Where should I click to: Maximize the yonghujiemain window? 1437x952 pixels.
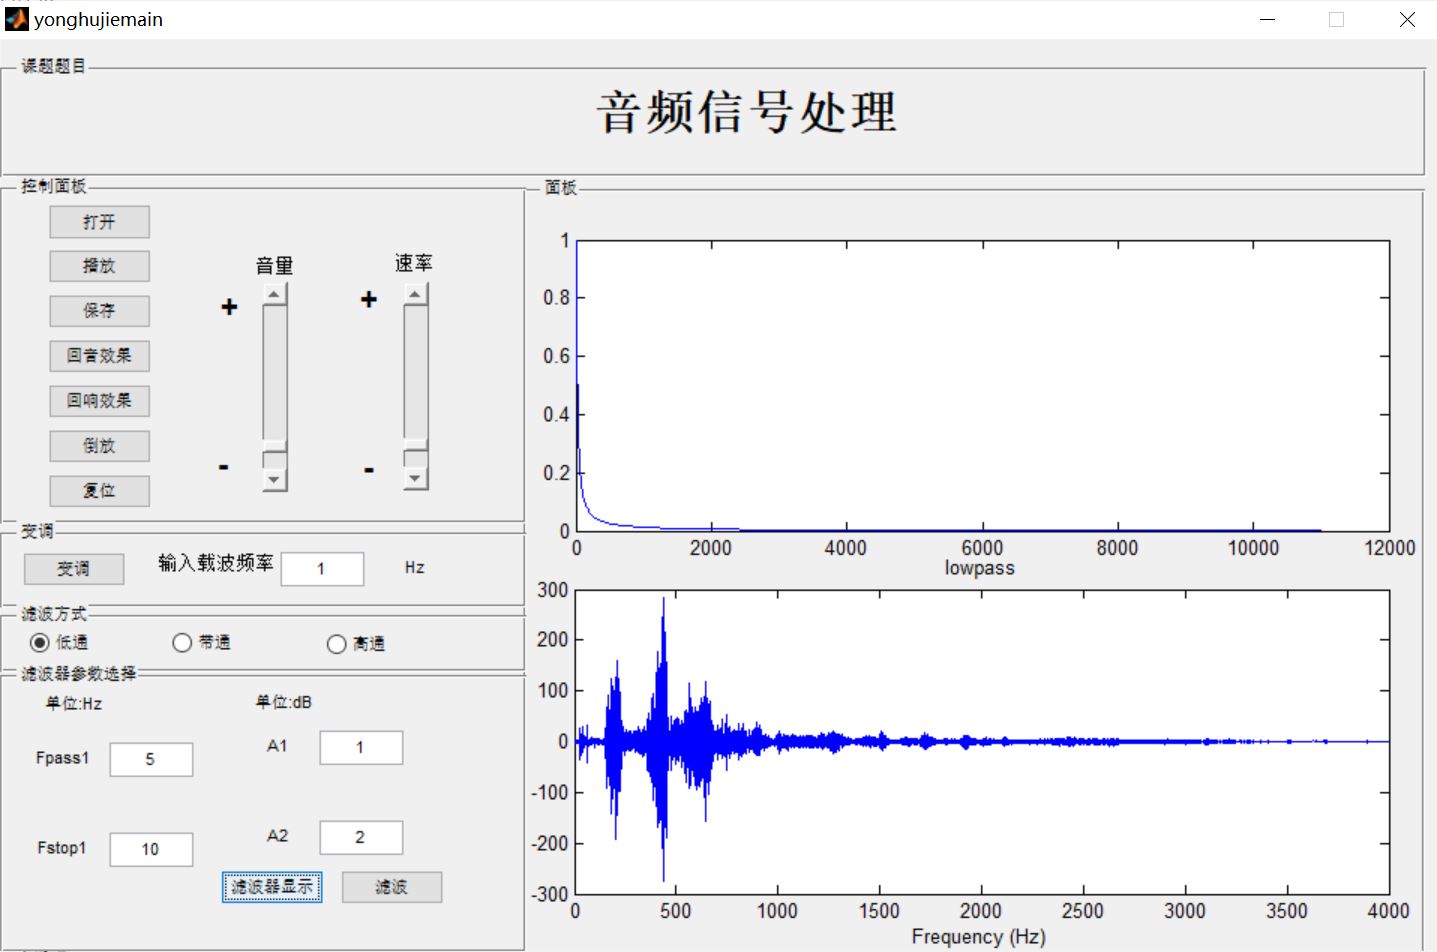click(1336, 20)
